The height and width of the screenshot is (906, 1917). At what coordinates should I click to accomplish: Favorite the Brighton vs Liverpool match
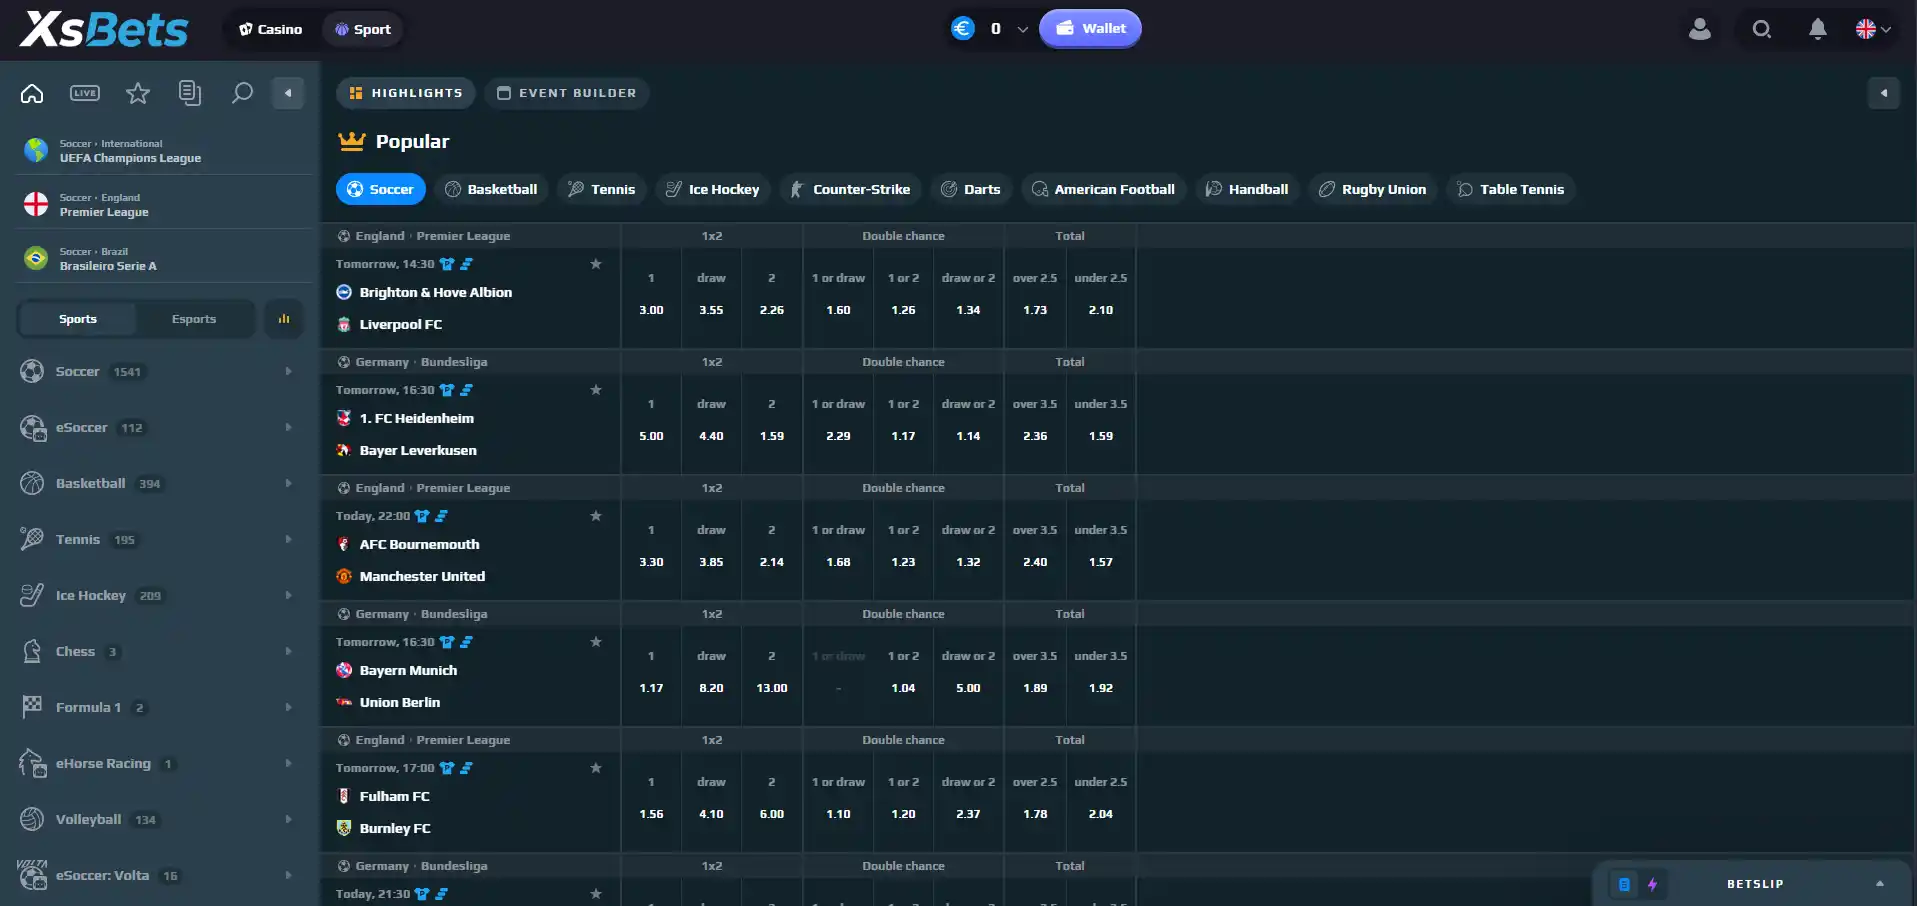[x=596, y=264]
